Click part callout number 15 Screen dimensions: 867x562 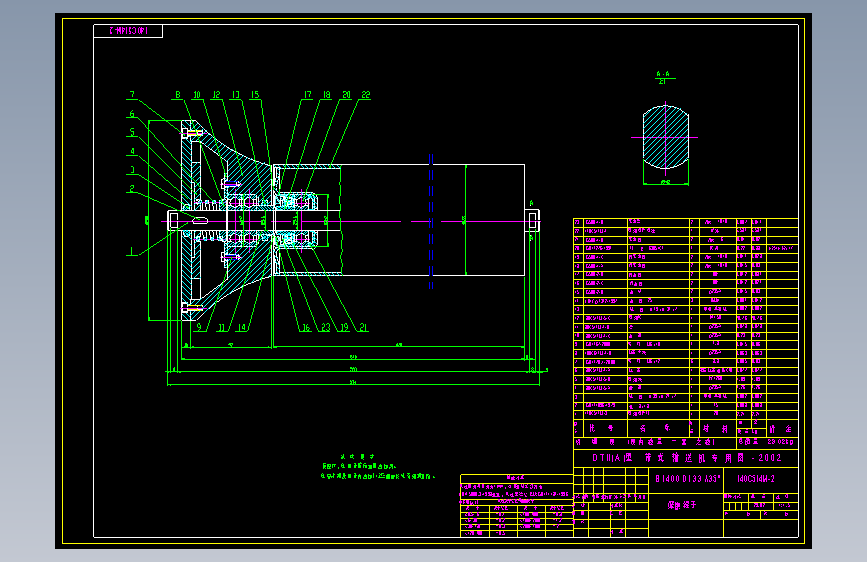(255, 95)
